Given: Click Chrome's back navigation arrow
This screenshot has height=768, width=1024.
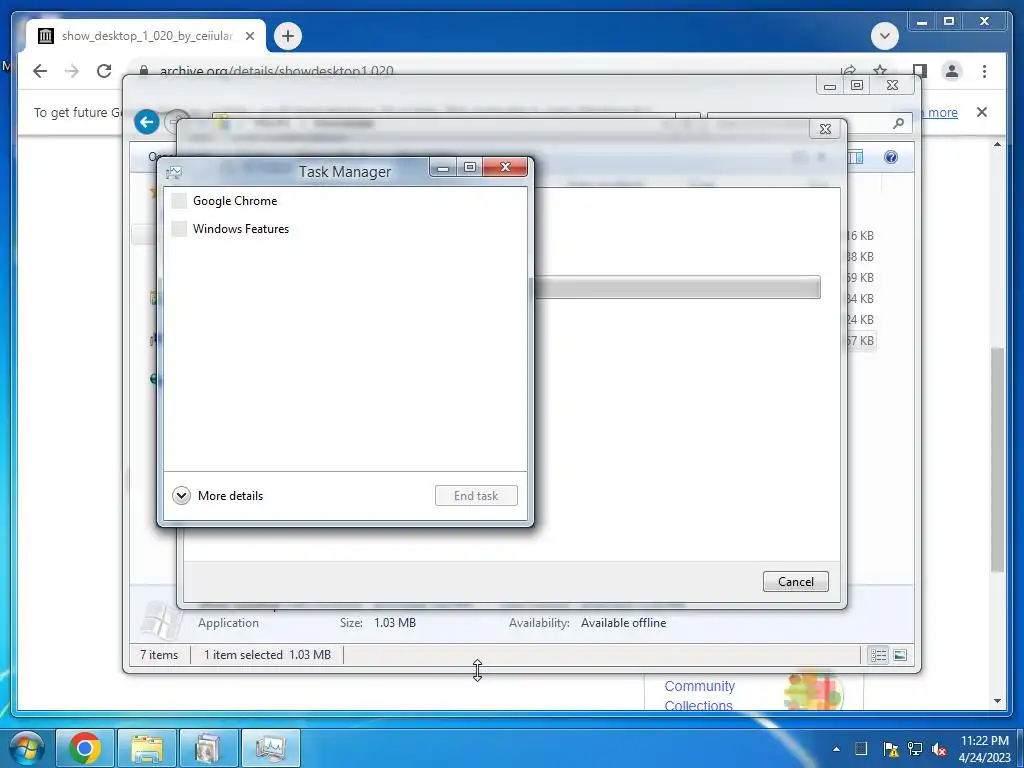Looking at the screenshot, I should point(40,71).
